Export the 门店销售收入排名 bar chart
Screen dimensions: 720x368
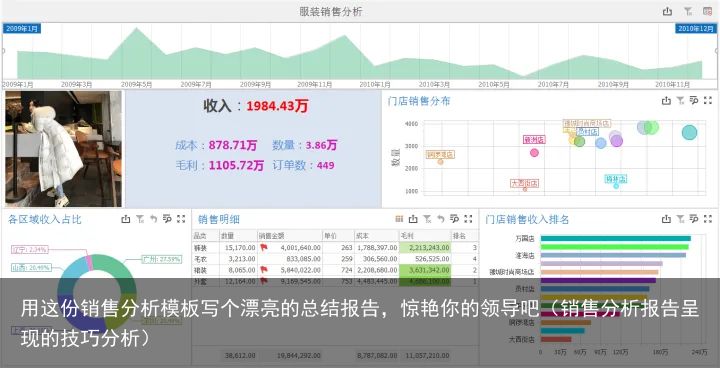click(x=666, y=219)
